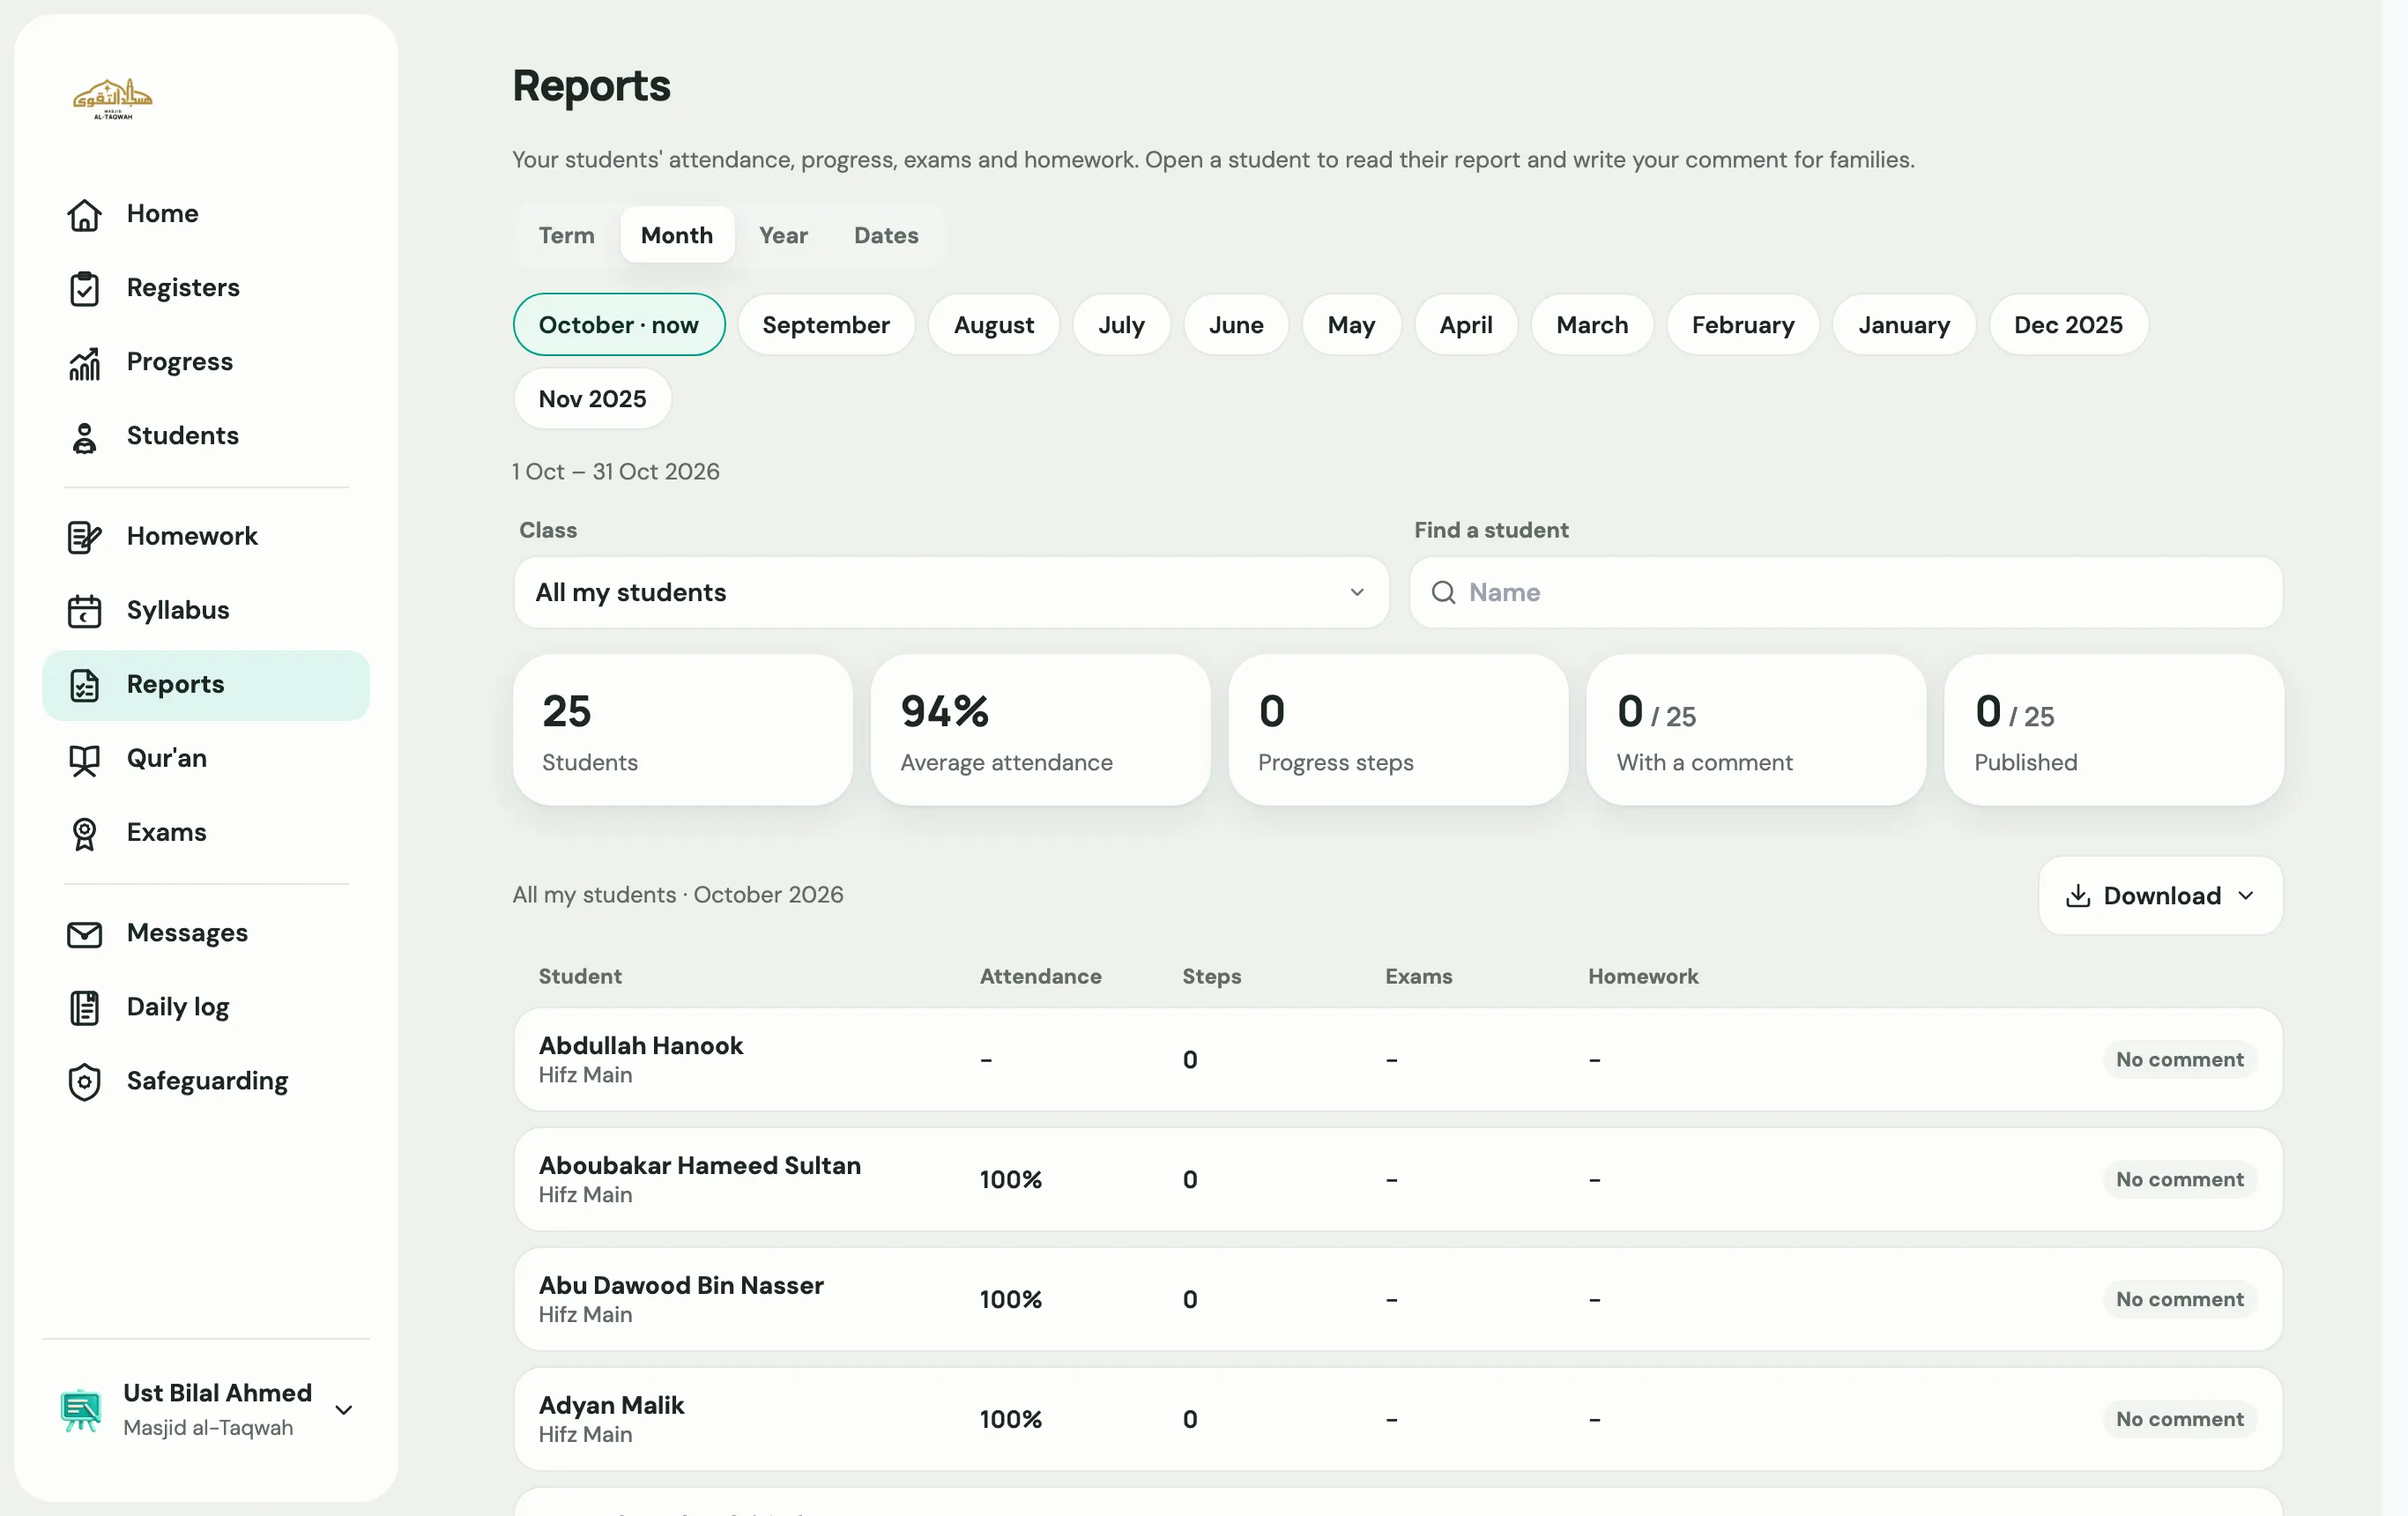Click the Students person icon

click(x=84, y=436)
